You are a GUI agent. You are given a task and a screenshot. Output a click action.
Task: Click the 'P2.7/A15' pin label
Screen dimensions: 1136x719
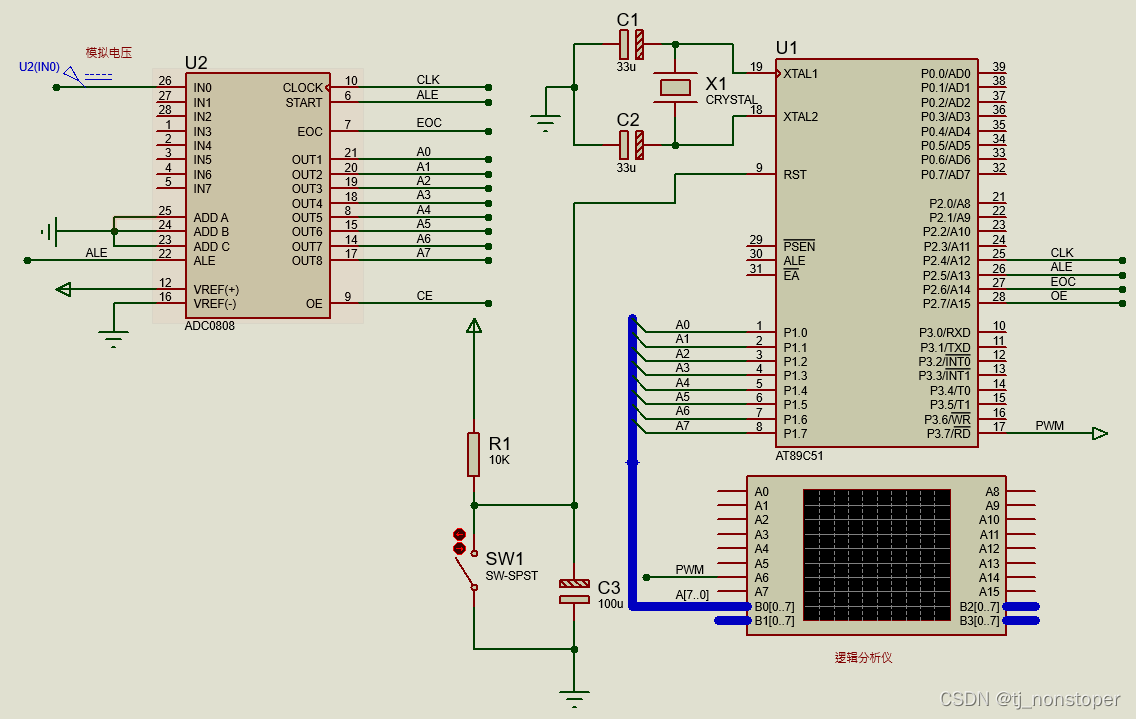pyautogui.click(x=946, y=304)
